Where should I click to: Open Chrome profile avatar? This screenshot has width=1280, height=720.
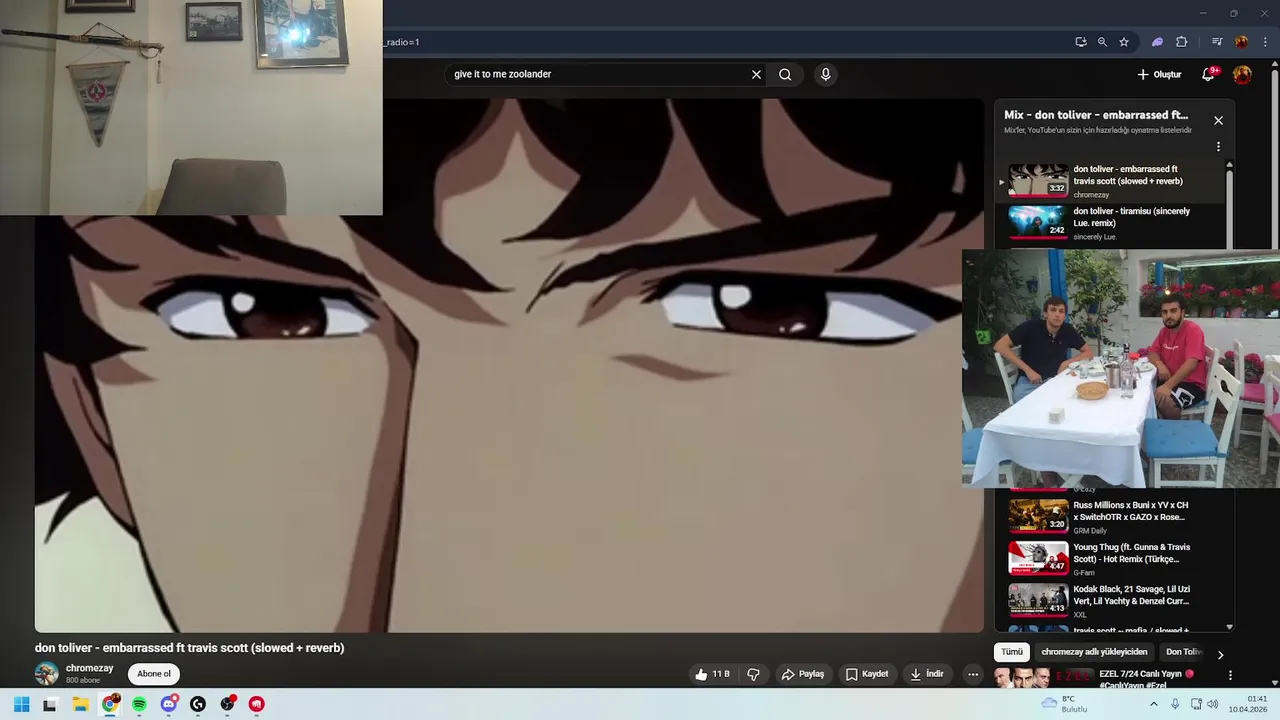pyautogui.click(x=1241, y=42)
